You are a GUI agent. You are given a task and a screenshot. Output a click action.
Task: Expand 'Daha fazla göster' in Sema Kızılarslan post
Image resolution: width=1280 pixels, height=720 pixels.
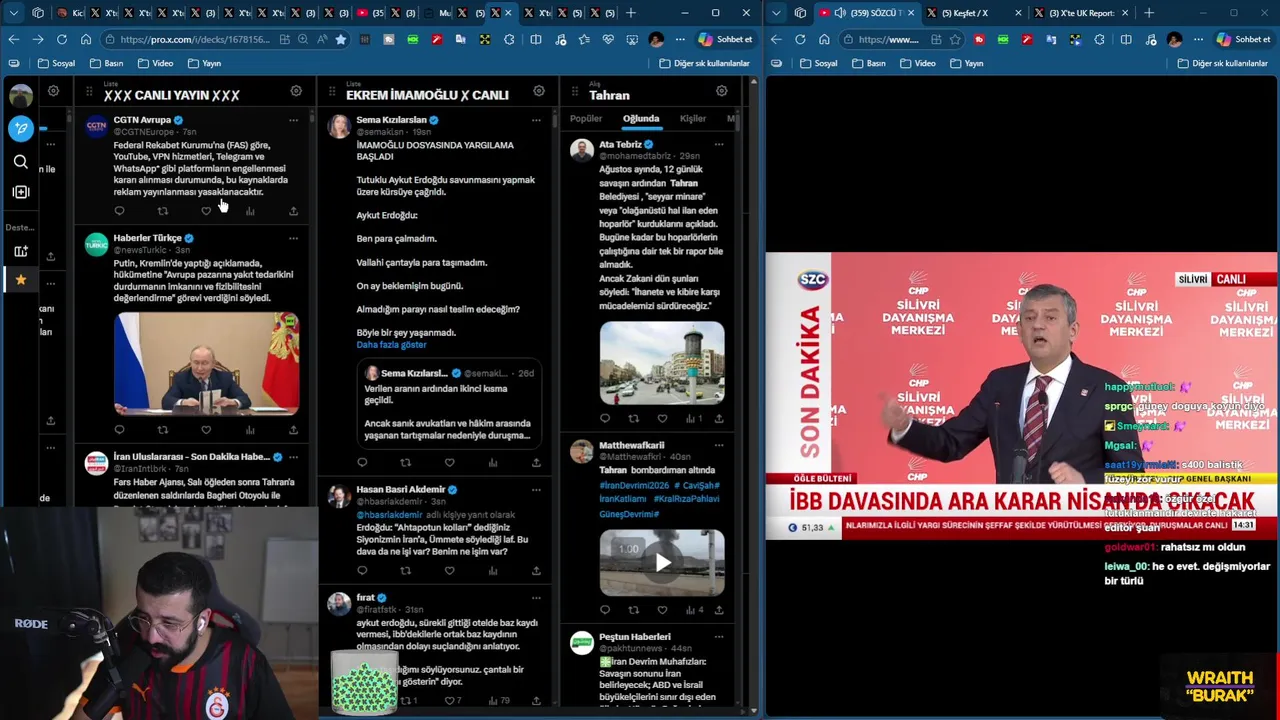coord(391,344)
